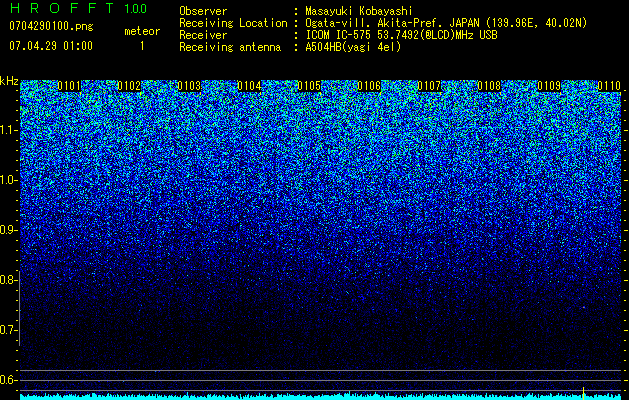629x400 pixels.
Task: Click the cyan signal level strip at bottom
Action: click(320, 397)
